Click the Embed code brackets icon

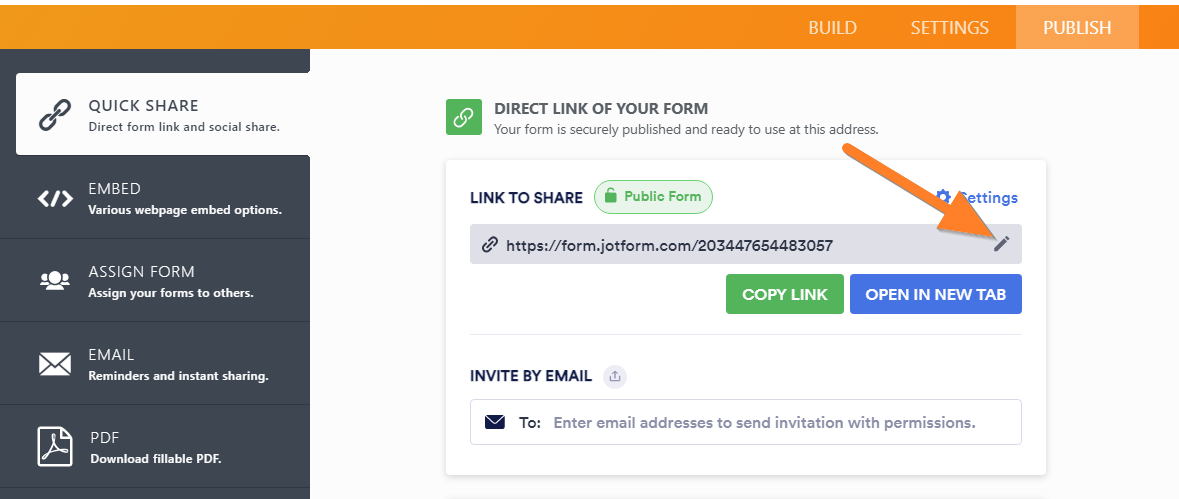55,198
